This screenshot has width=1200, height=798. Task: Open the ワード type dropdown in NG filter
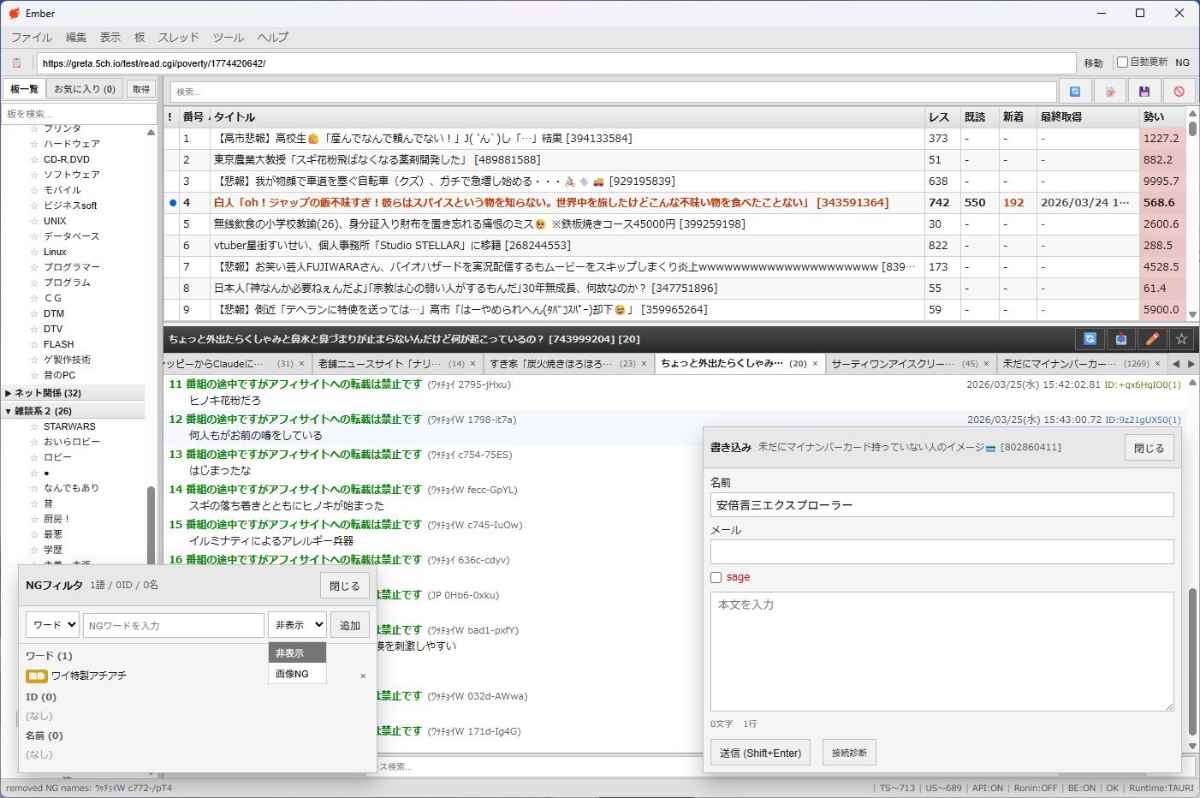[52, 625]
